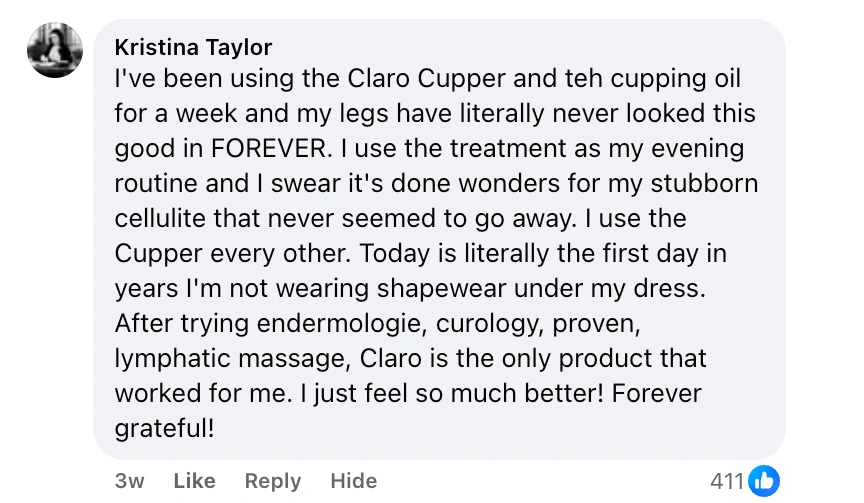
Task: Click the closing word "grateful!" in the comment
Action: 165,428
